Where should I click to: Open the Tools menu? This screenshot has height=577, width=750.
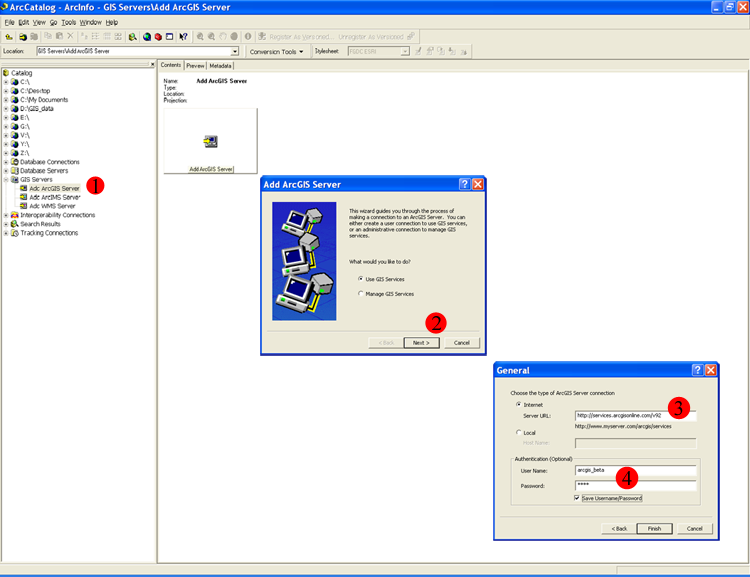(x=68, y=22)
